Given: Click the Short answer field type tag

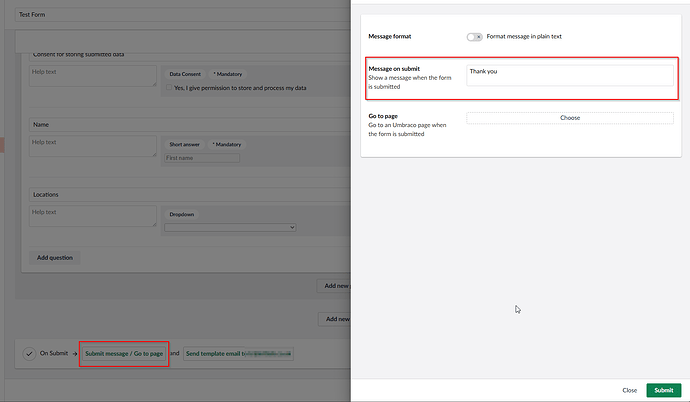Looking at the screenshot, I should pyautogui.click(x=185, y=145).
